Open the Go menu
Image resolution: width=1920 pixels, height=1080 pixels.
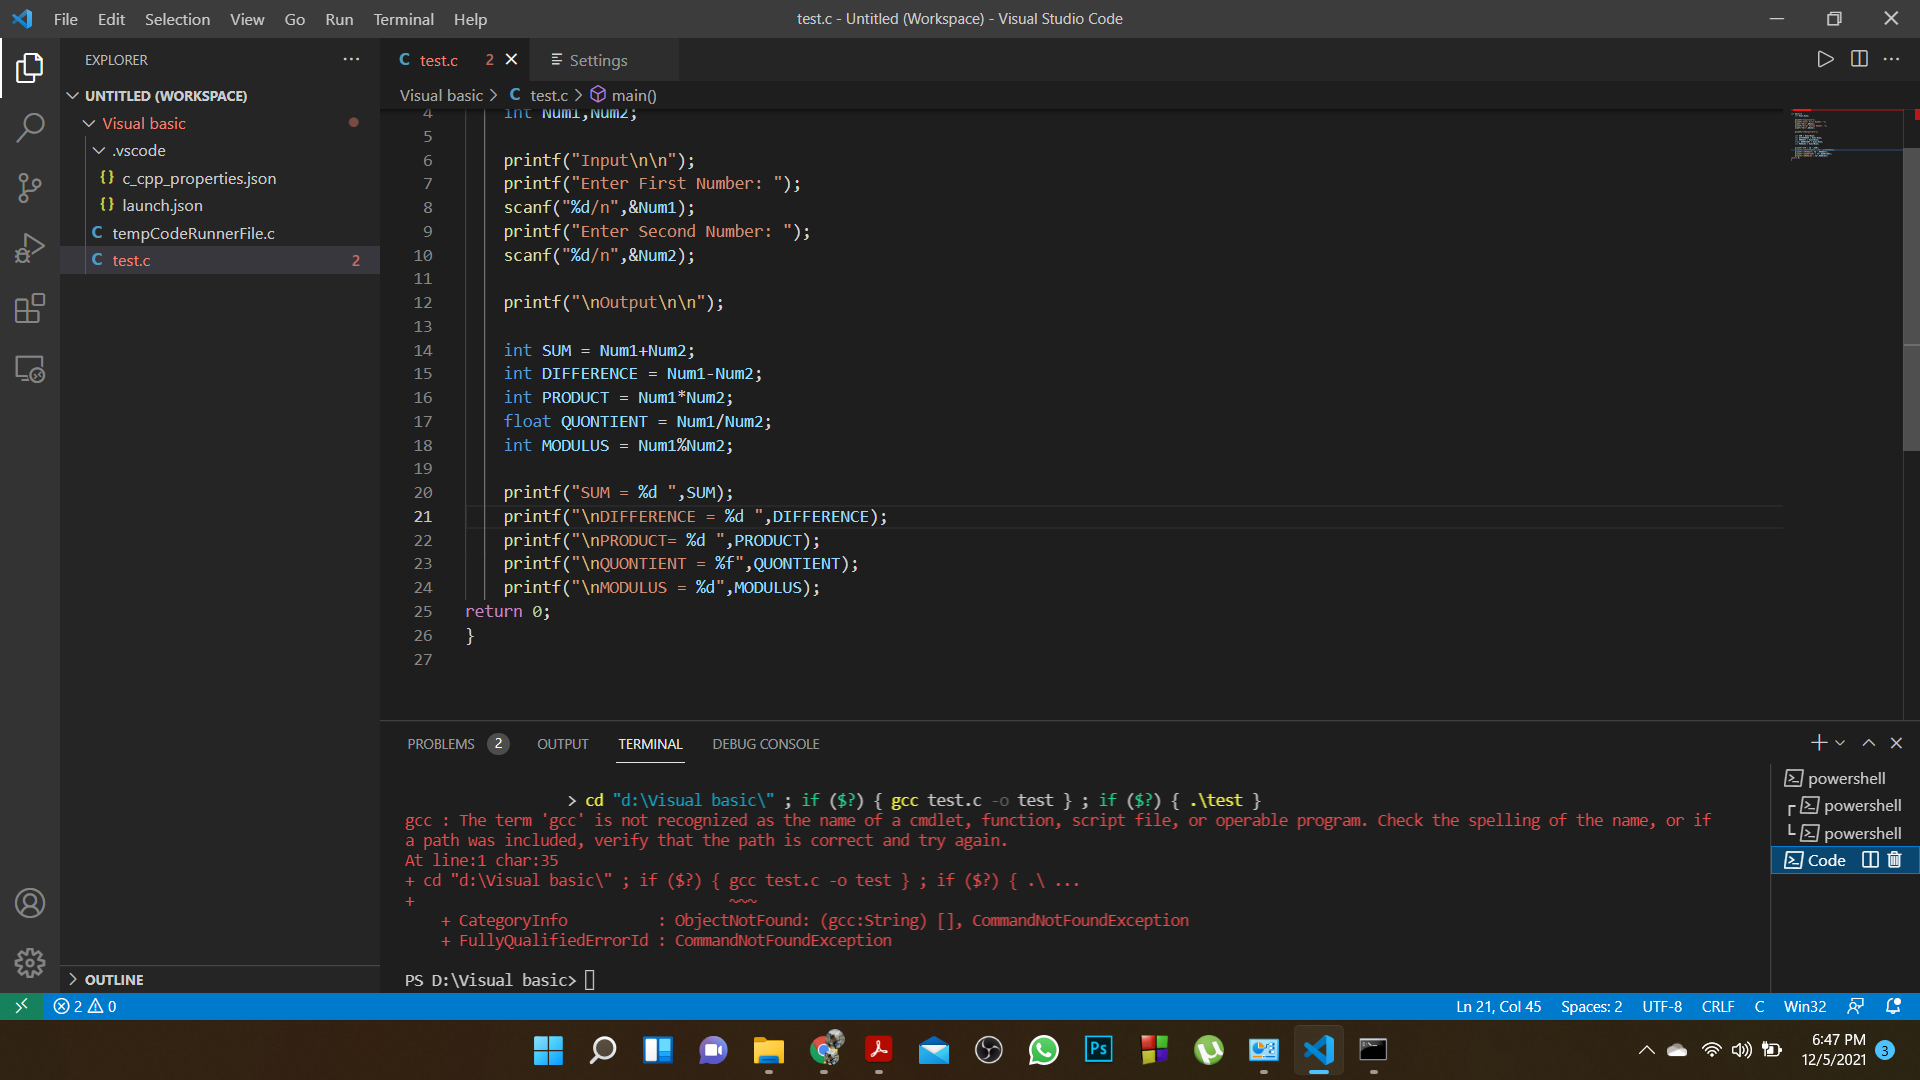tap(294, 19)
